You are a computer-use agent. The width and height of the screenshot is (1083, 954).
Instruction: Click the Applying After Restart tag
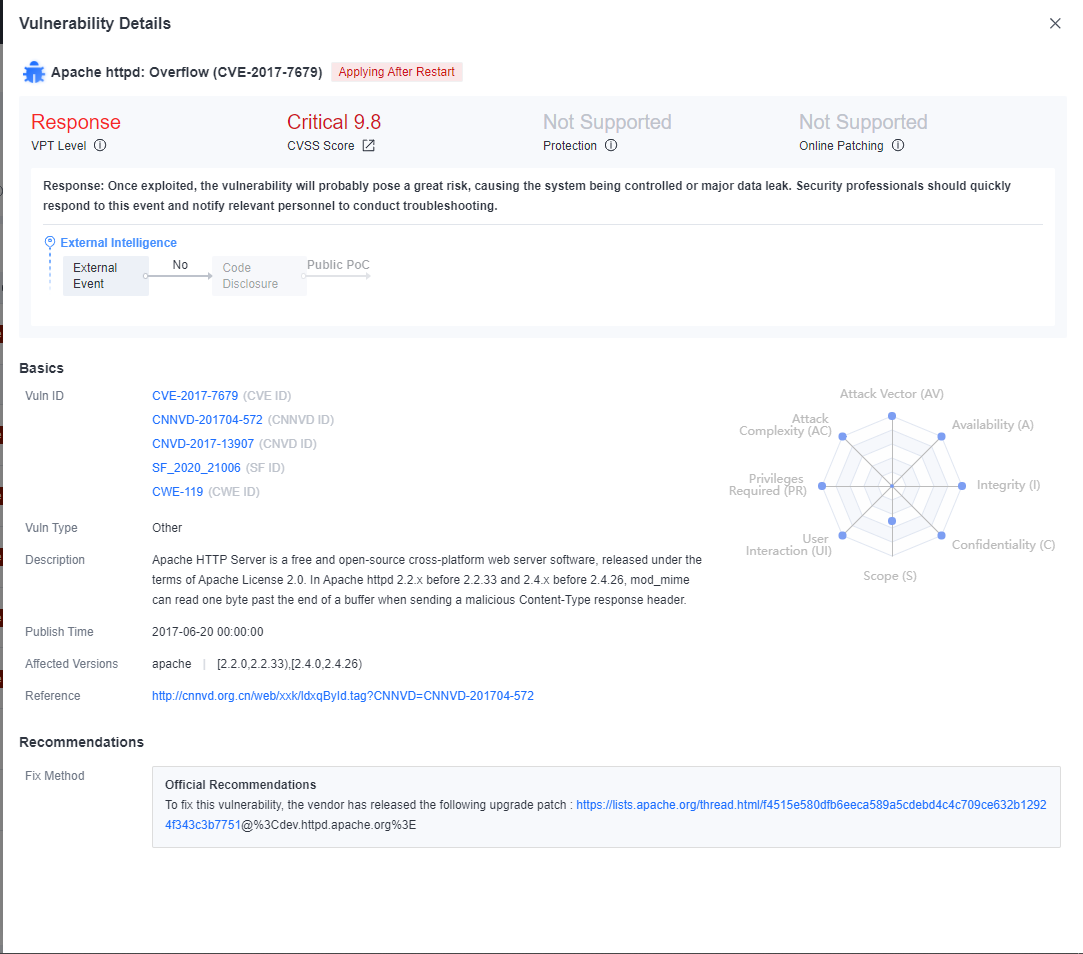[x=396, y=72]
